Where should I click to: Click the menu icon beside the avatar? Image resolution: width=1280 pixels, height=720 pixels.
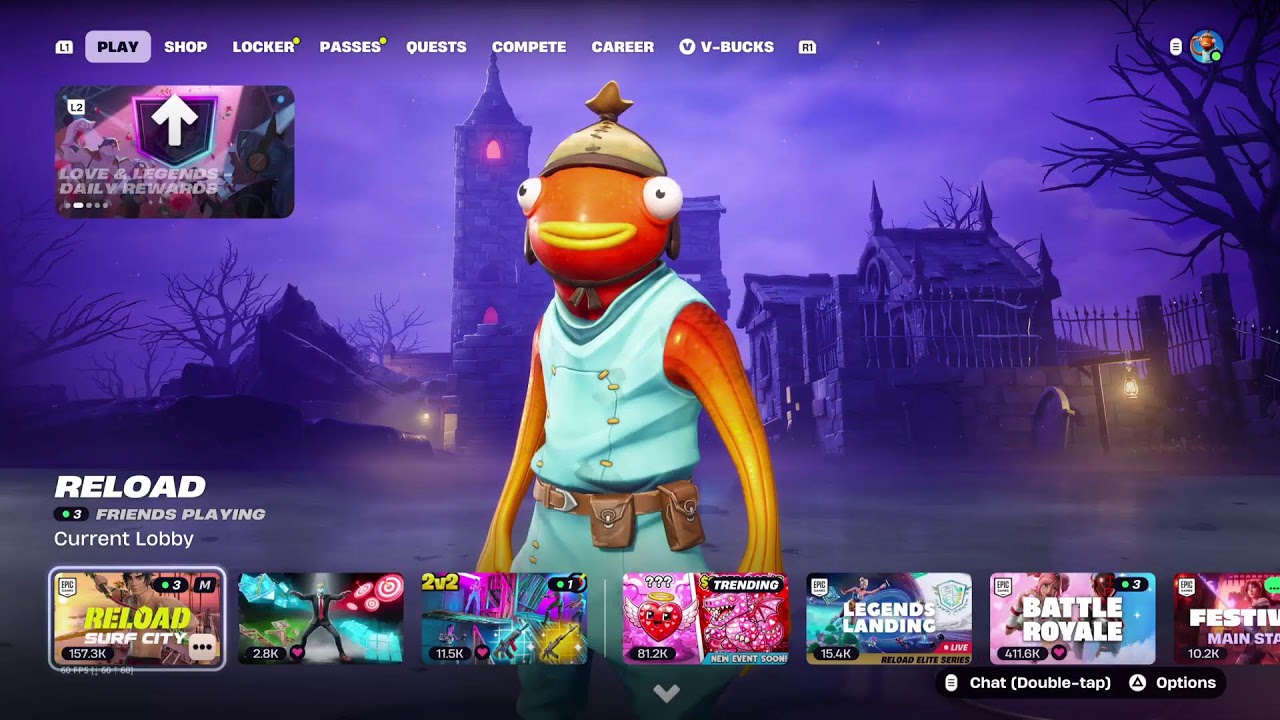[x=1176, y=47]
